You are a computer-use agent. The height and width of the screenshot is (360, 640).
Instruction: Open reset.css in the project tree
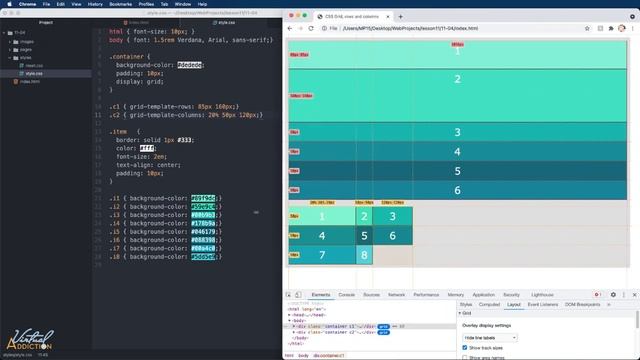(x=34, y=66)
